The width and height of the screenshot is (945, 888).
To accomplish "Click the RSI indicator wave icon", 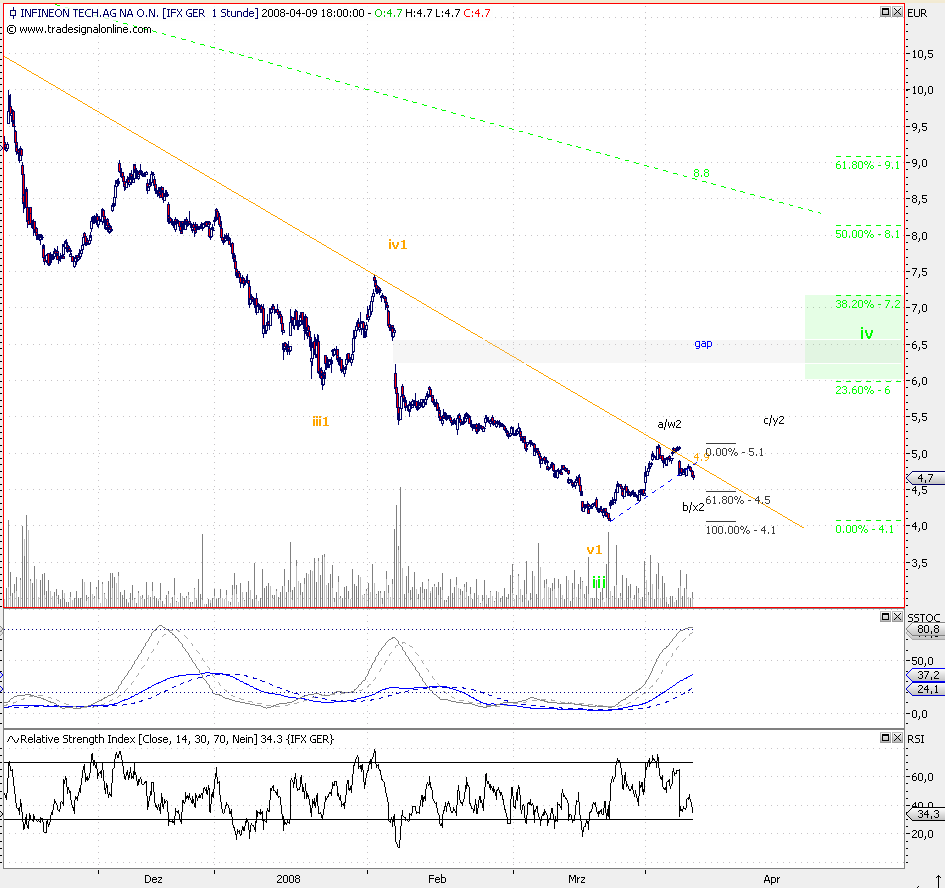I will point(12,738).
